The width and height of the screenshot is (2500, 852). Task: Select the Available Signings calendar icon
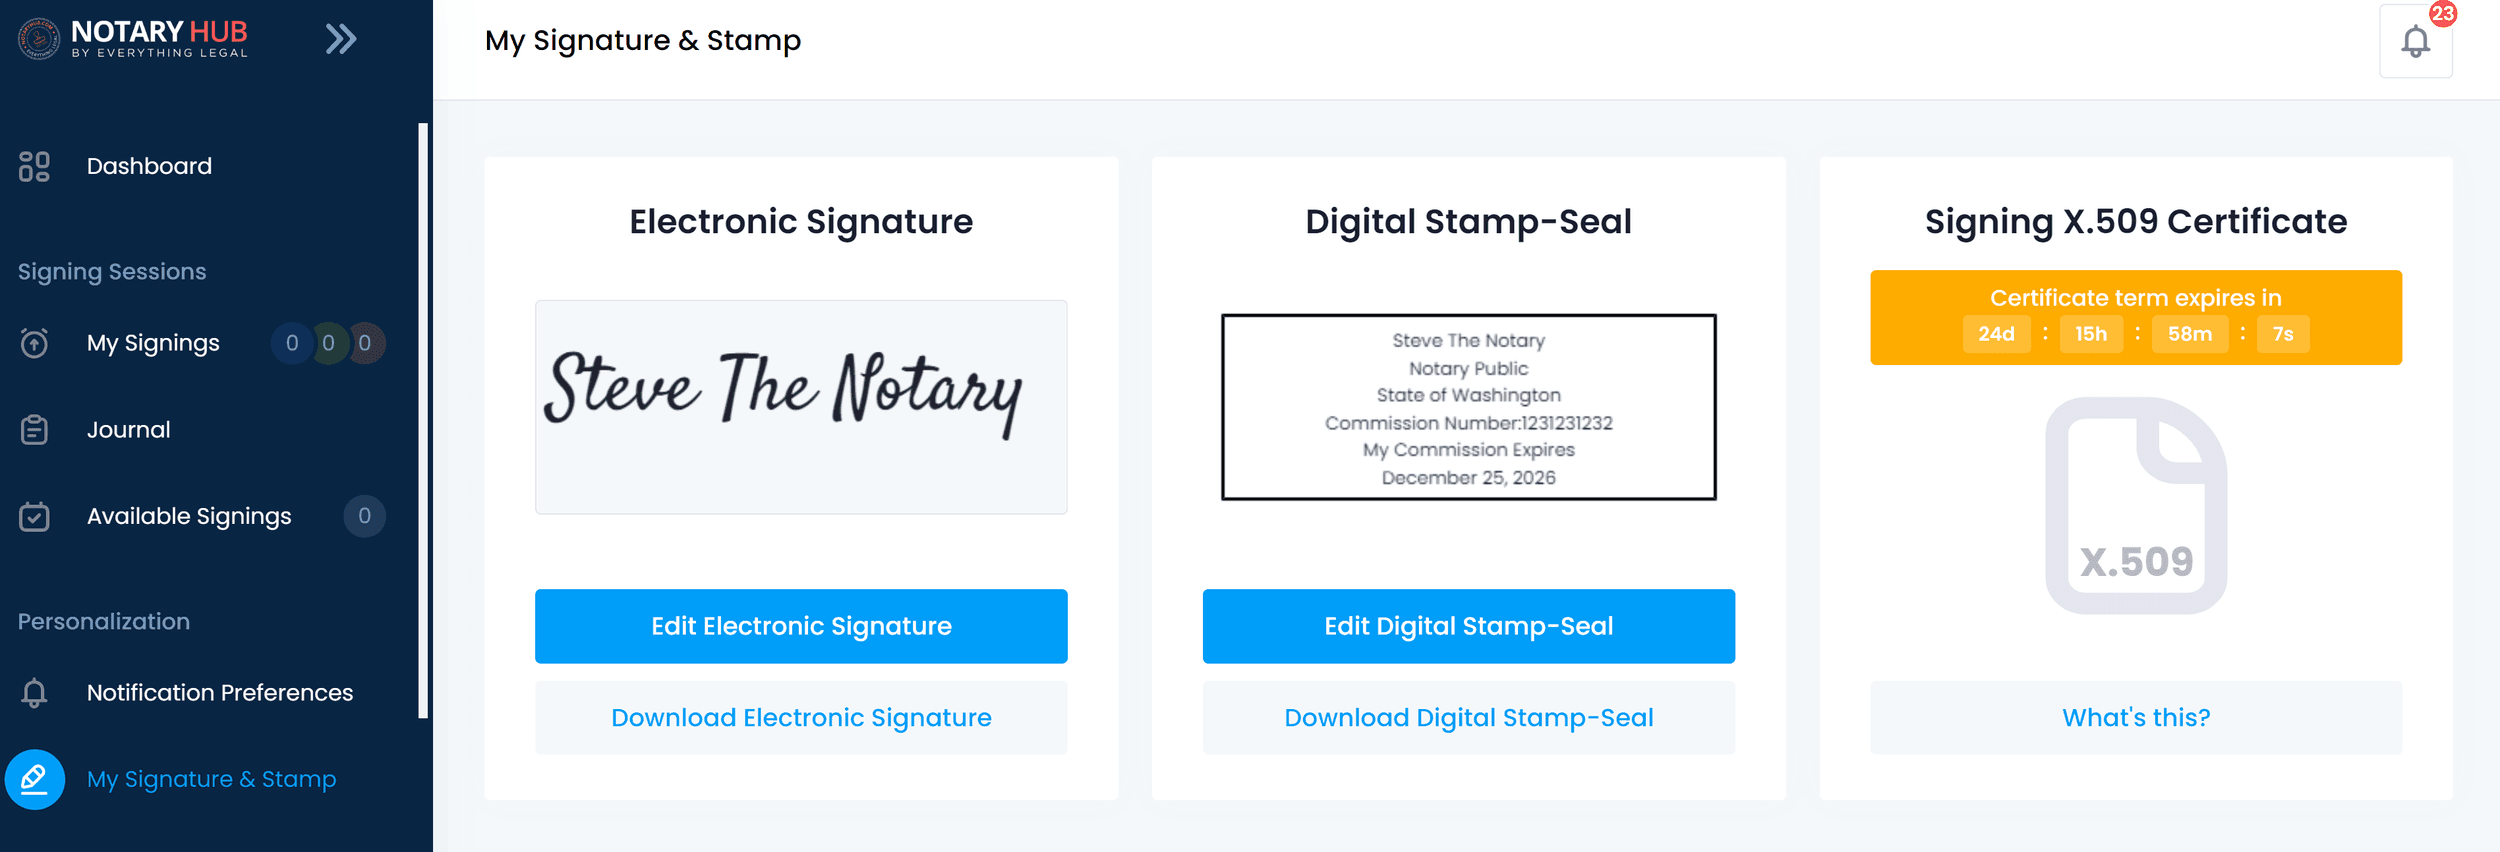(x=35, y=516)
